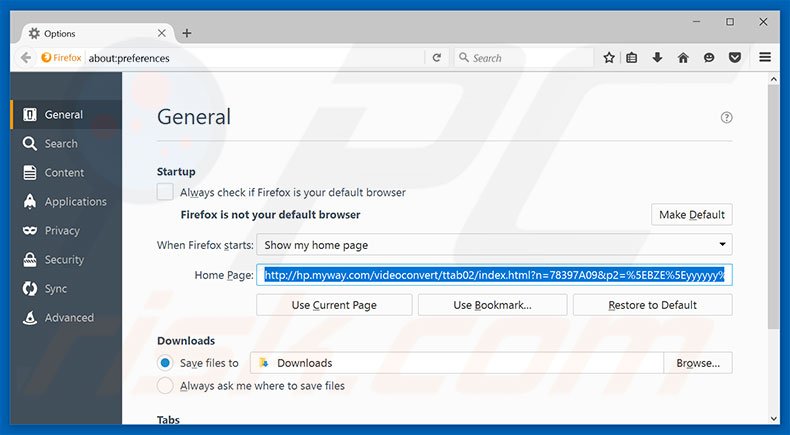
Task: Show bookmarks list icon
Action: tap(632, 58)
